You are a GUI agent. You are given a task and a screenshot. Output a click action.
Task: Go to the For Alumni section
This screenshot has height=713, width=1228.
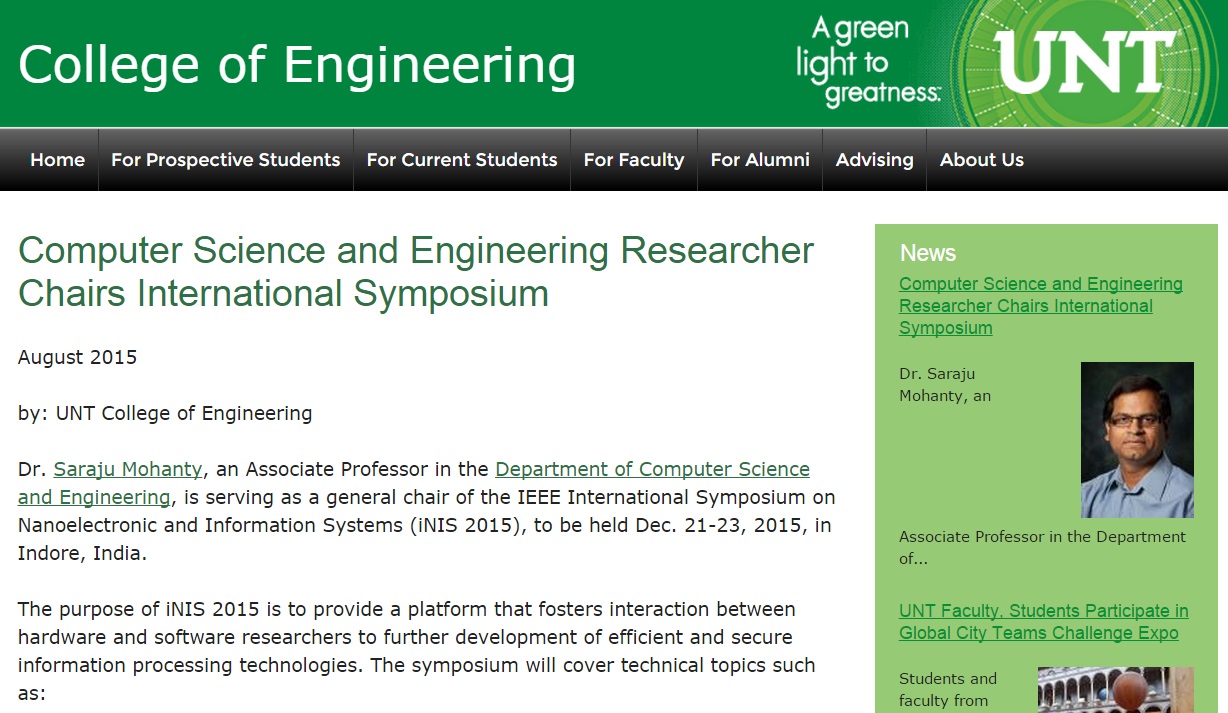pyautogui.click(x=760, y=160)
